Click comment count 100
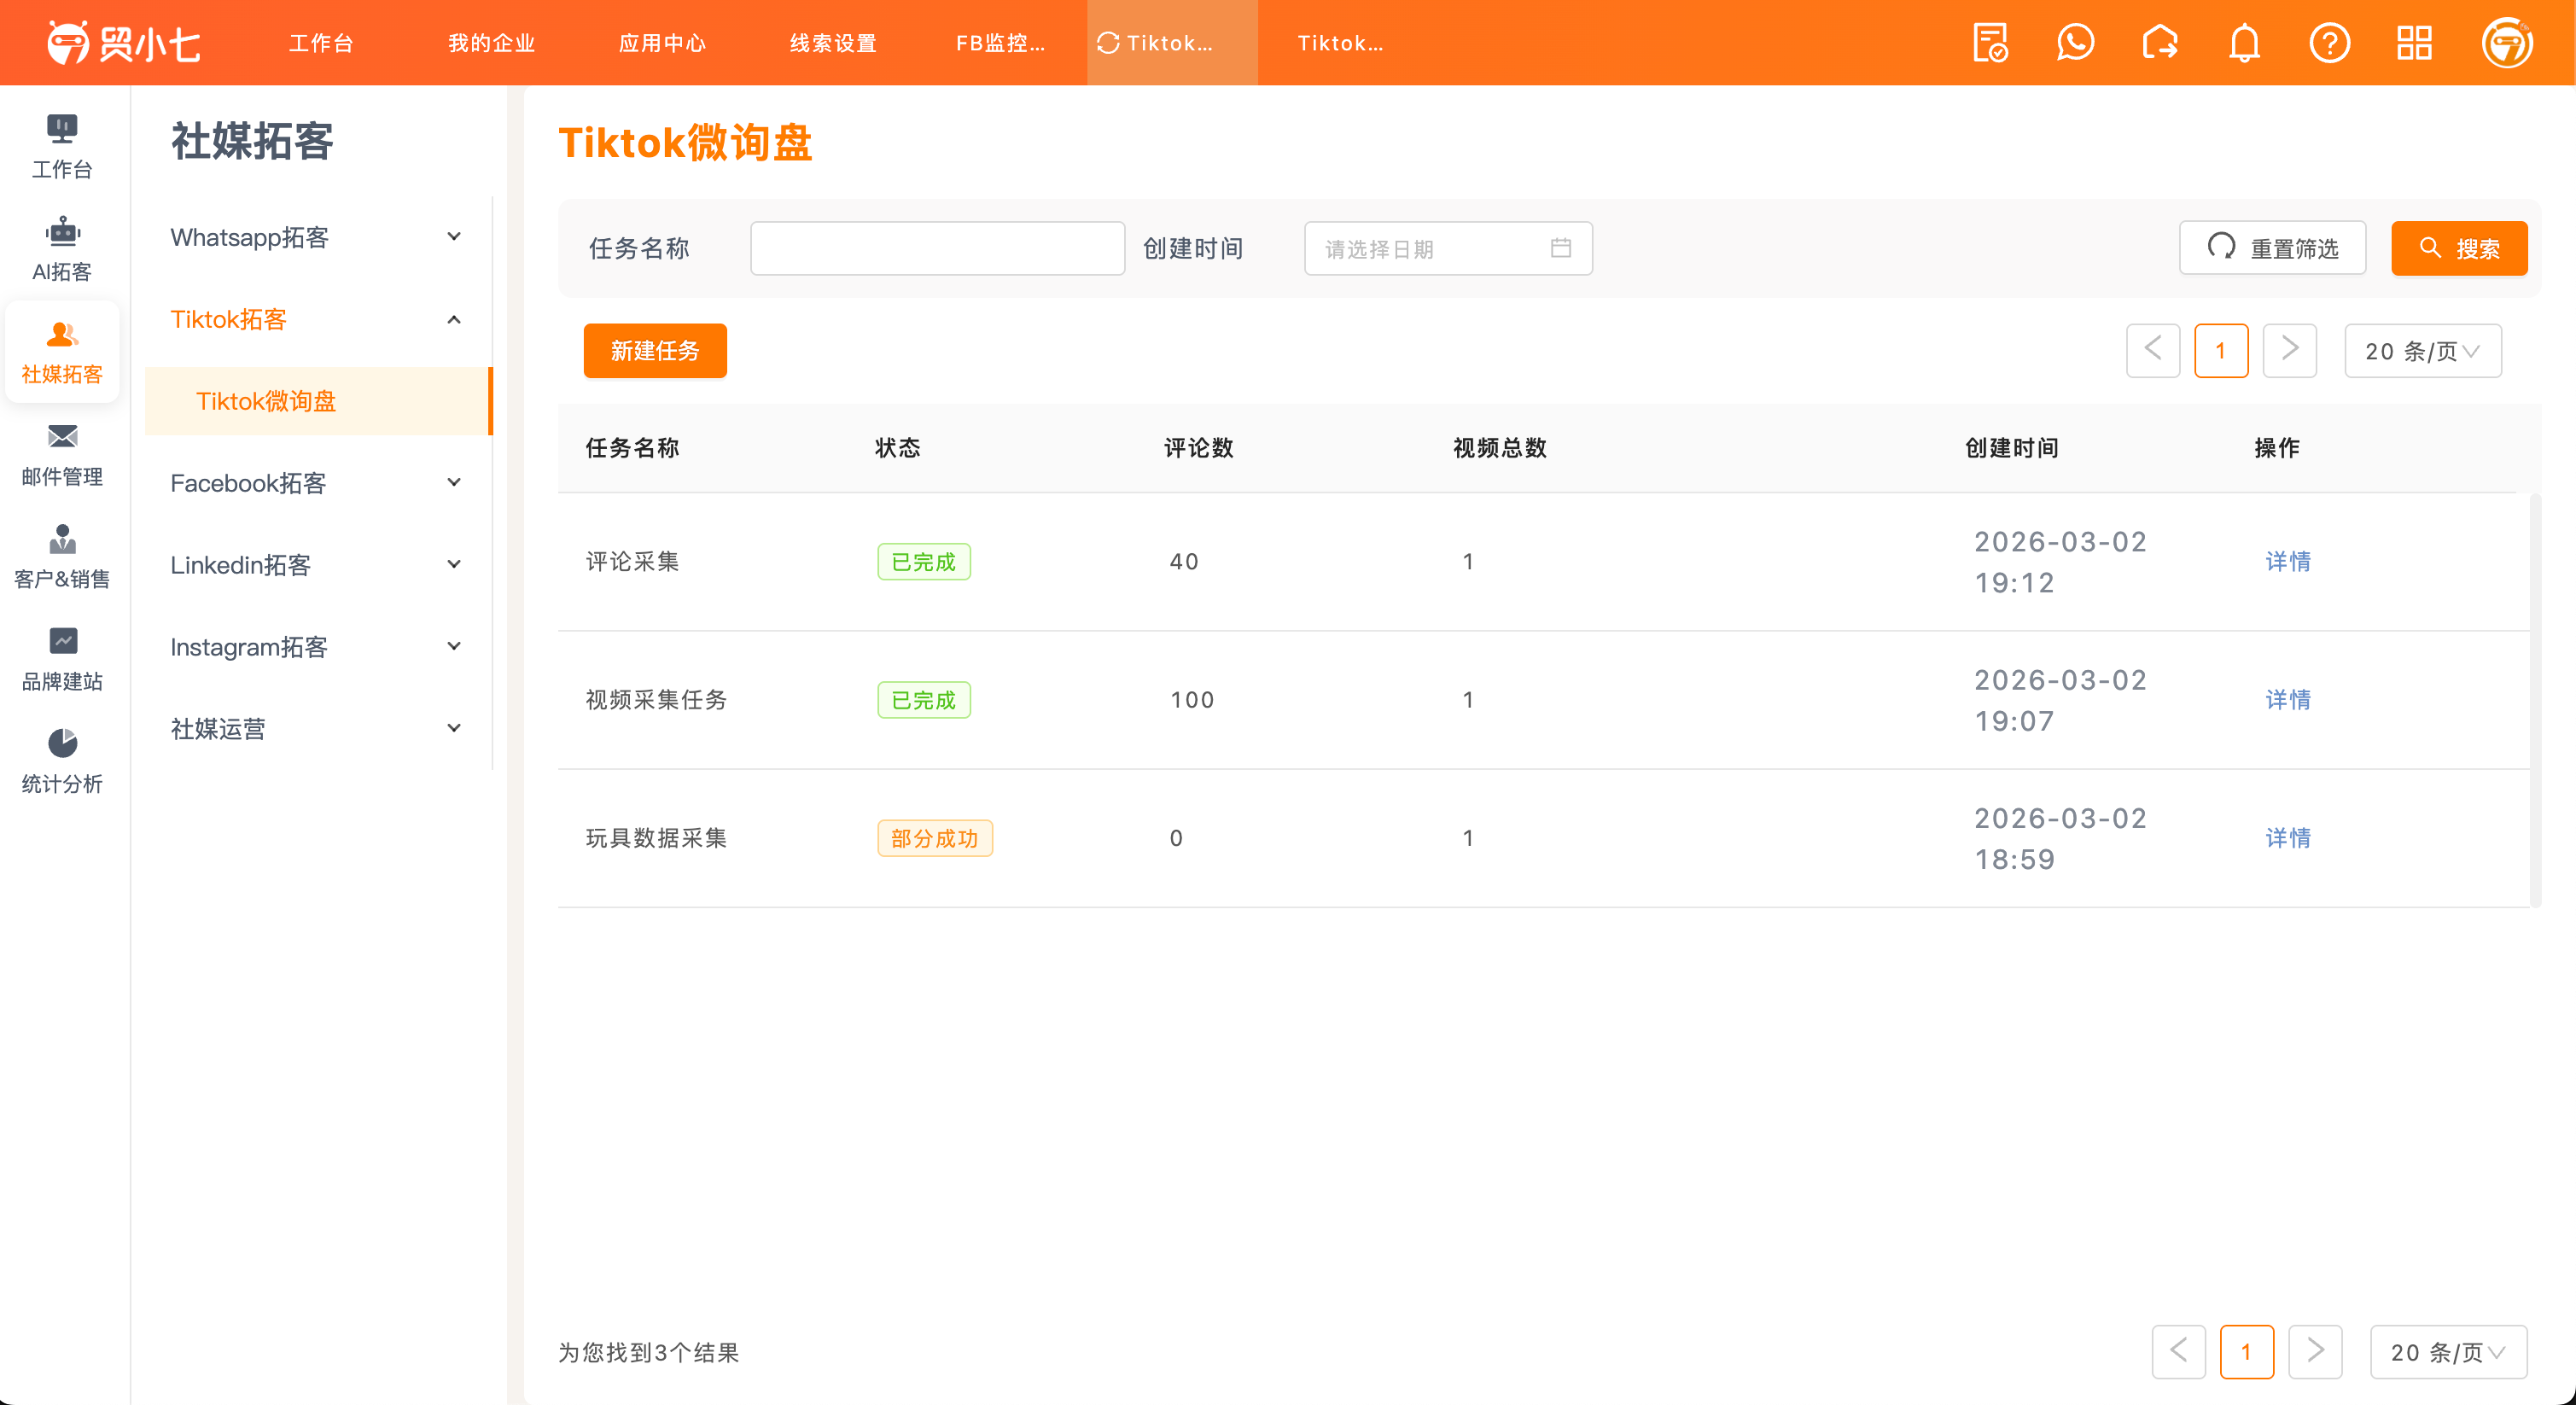The width and height of the screenshot is (2576, 1405). click(x=1192, y=699)
